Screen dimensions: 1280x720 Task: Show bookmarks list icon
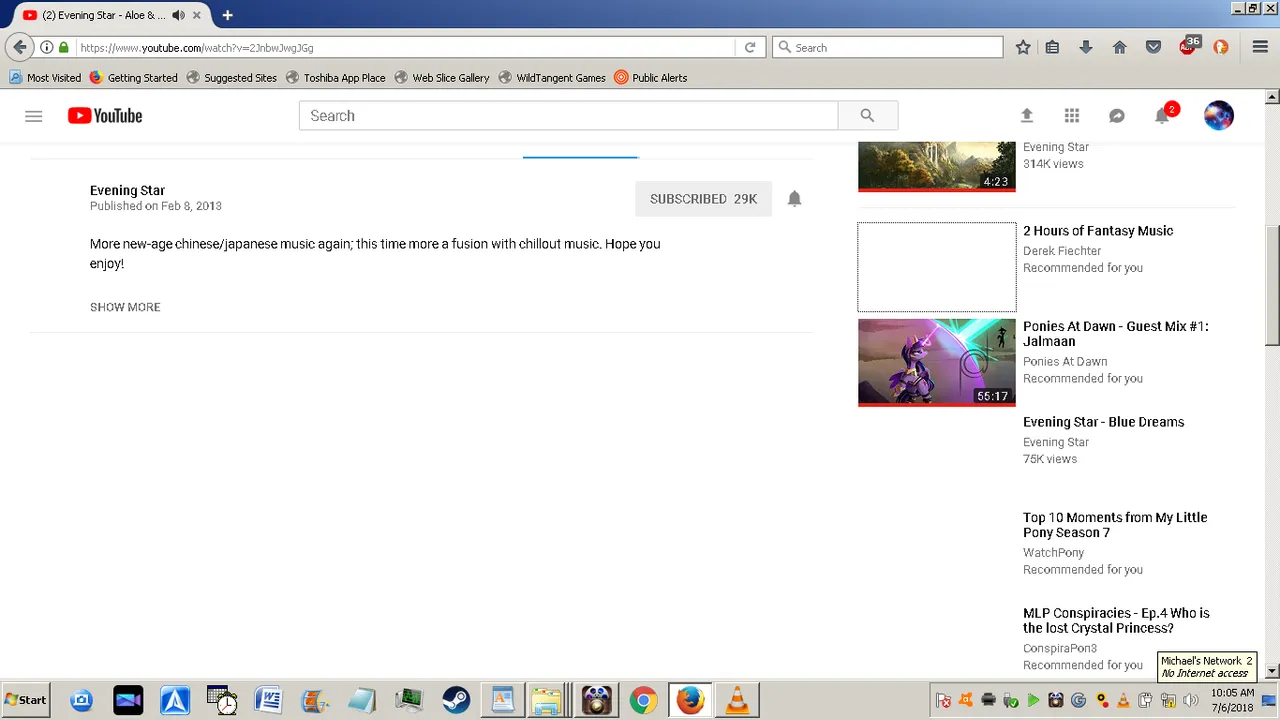(x=1052, y=47)
